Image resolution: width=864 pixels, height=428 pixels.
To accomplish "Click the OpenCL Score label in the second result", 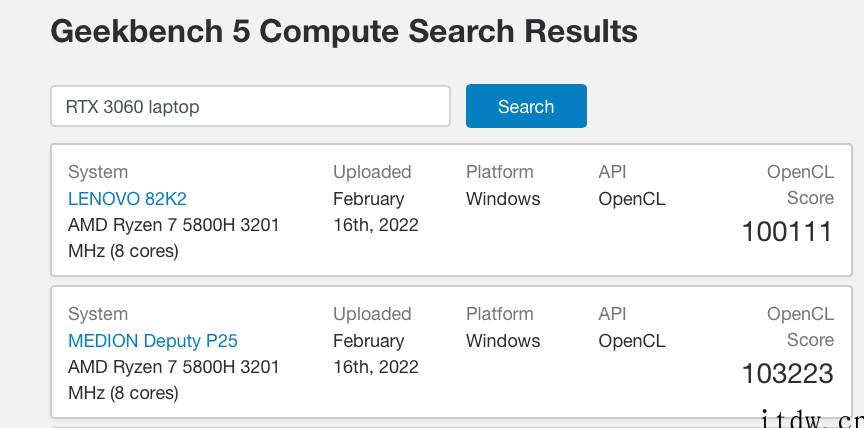I will pyautogui.click(x=800, y=327).
